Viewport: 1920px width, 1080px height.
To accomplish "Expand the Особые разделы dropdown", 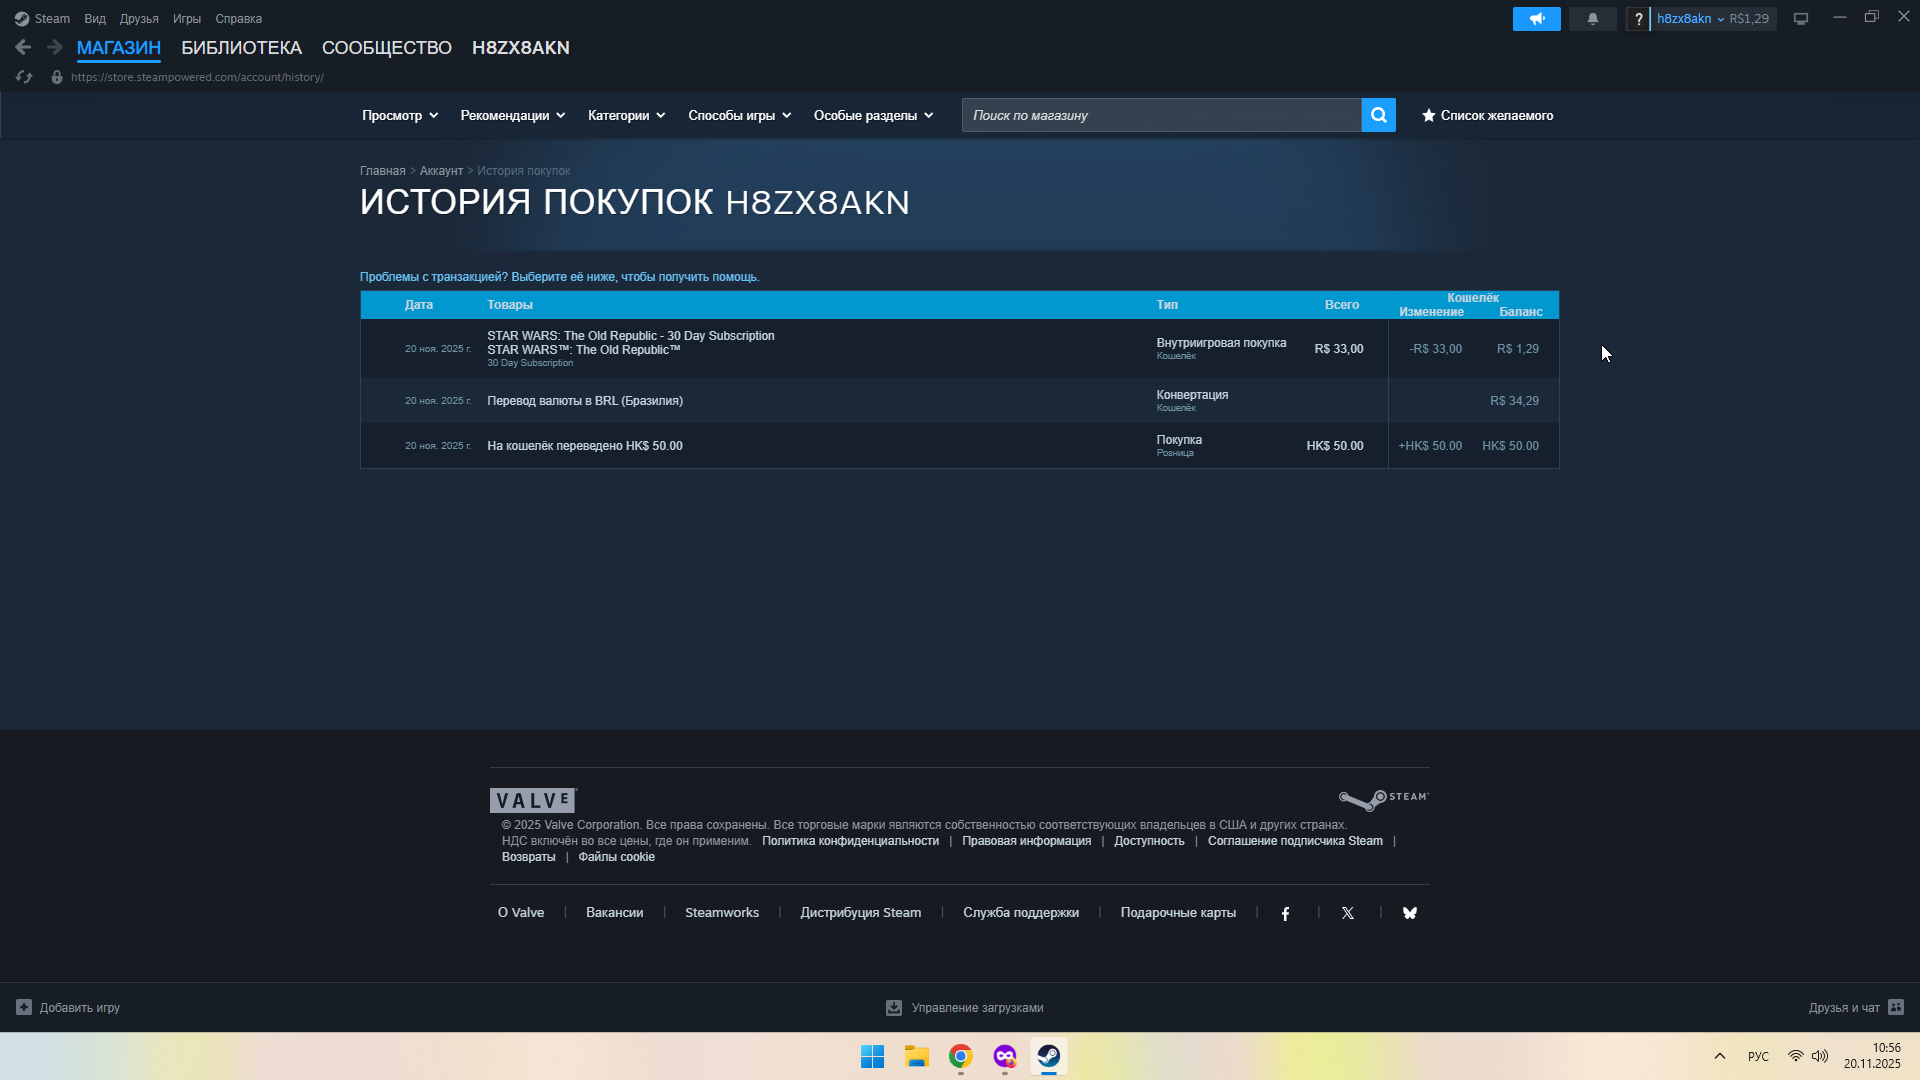I will tap(873, 115).
